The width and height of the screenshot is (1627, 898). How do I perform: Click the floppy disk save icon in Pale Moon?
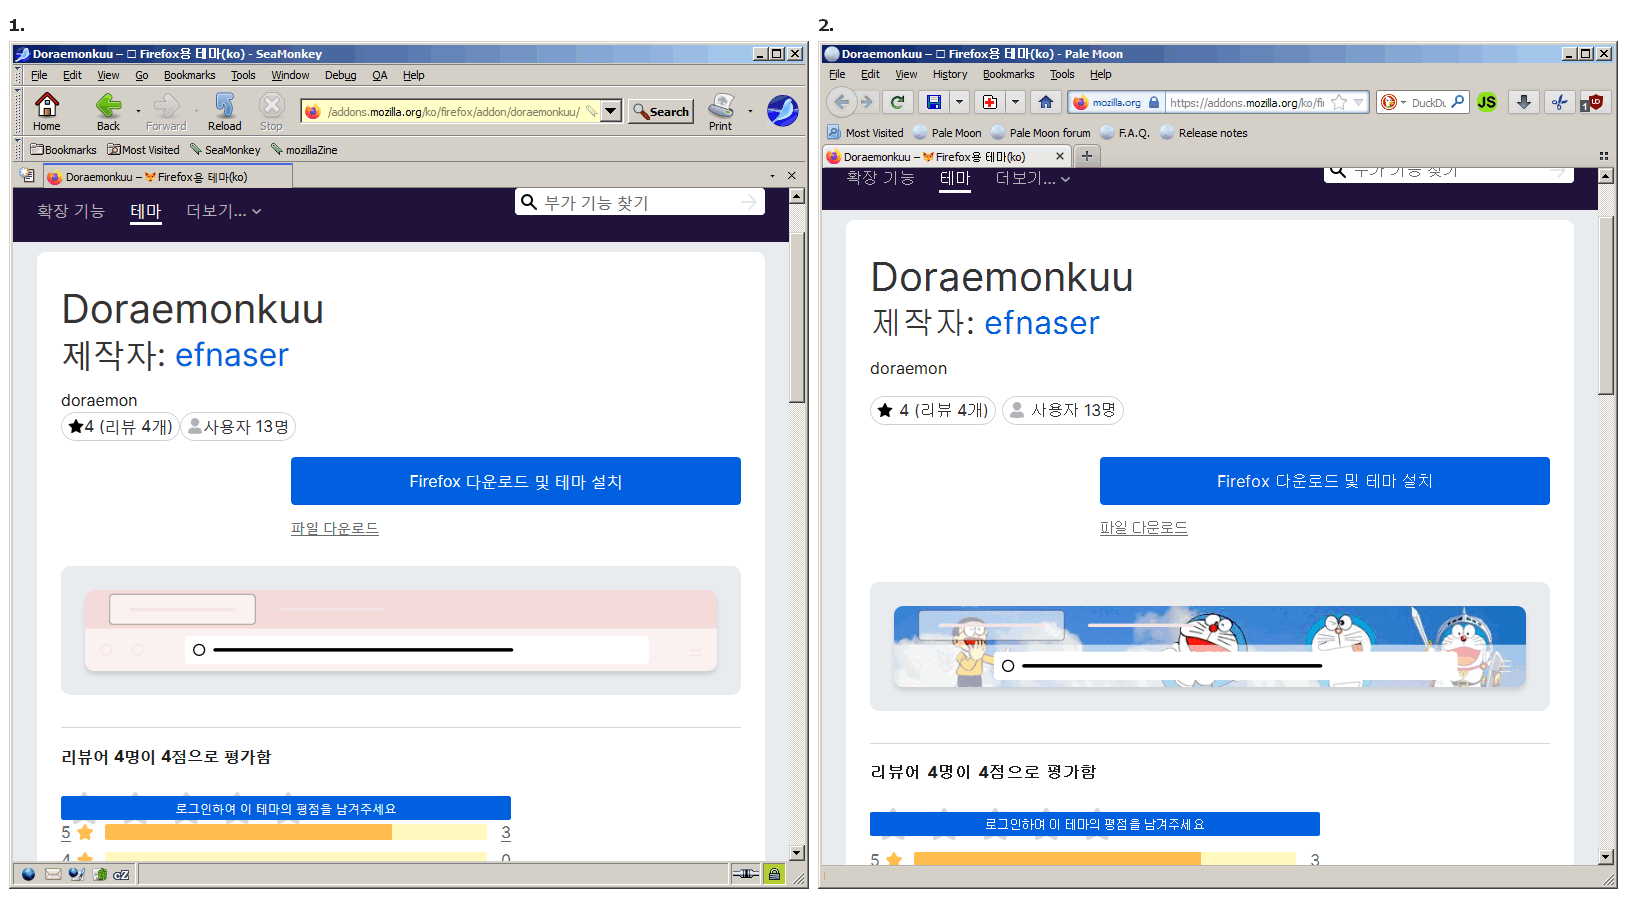click(934, 102)
